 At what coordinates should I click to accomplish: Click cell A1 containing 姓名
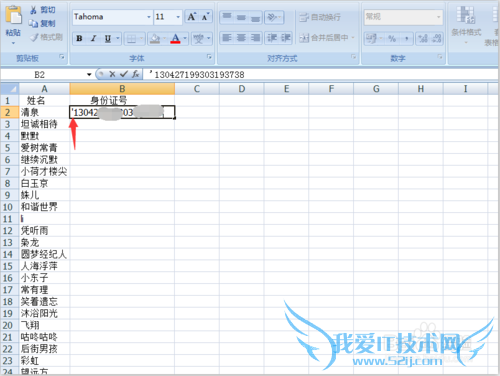(x=44, y=101)
